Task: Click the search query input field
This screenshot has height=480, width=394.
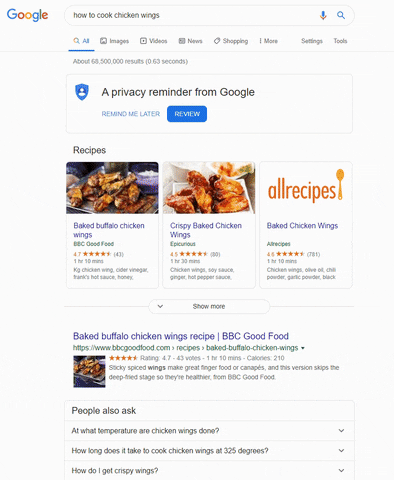Action: [193, 15]
